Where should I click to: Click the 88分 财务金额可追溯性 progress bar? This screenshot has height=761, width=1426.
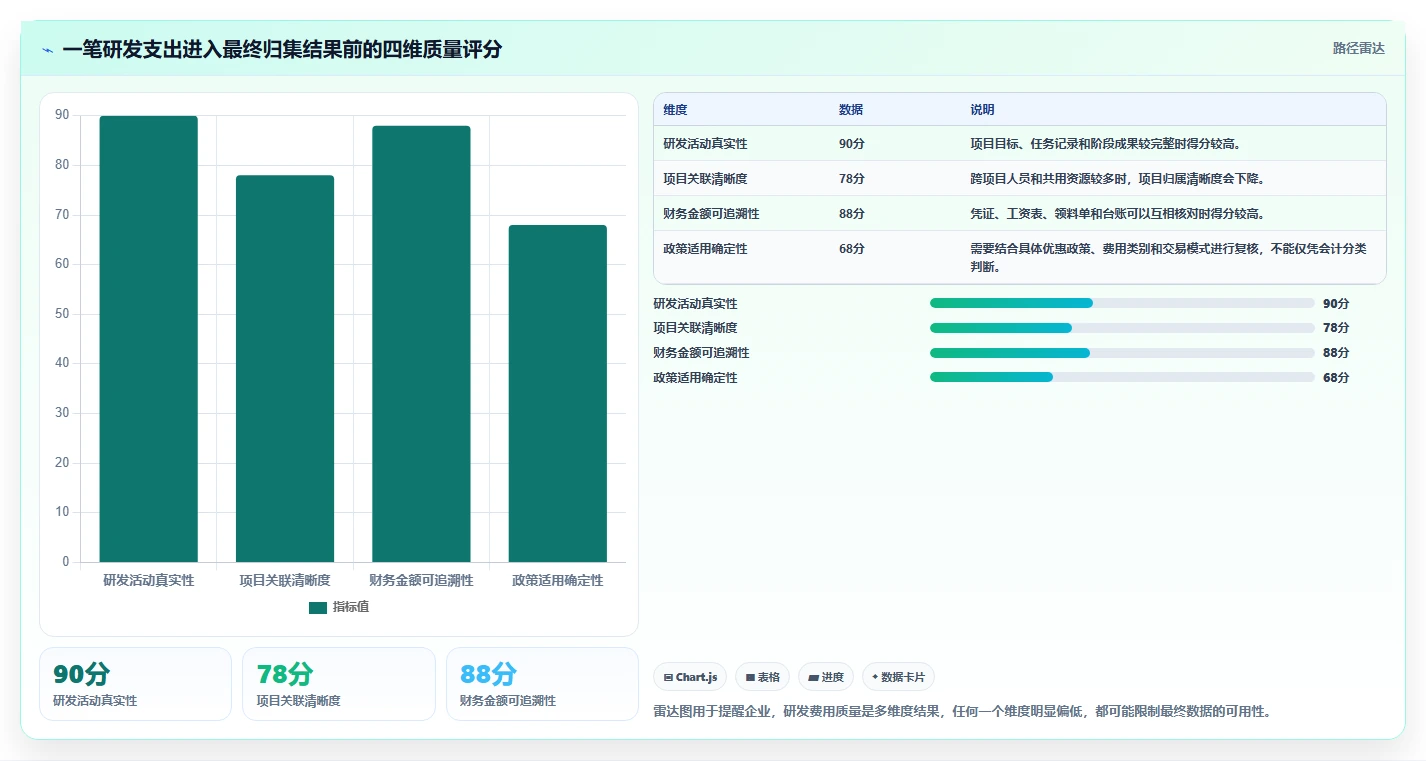[1122, 353]
